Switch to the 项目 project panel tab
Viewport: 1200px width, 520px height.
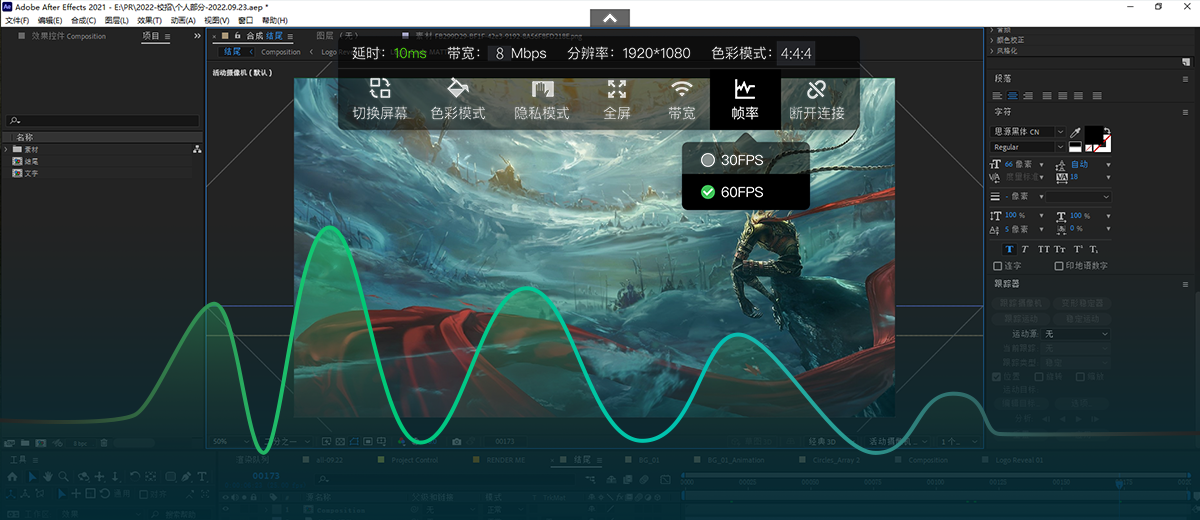pos(151,36)
